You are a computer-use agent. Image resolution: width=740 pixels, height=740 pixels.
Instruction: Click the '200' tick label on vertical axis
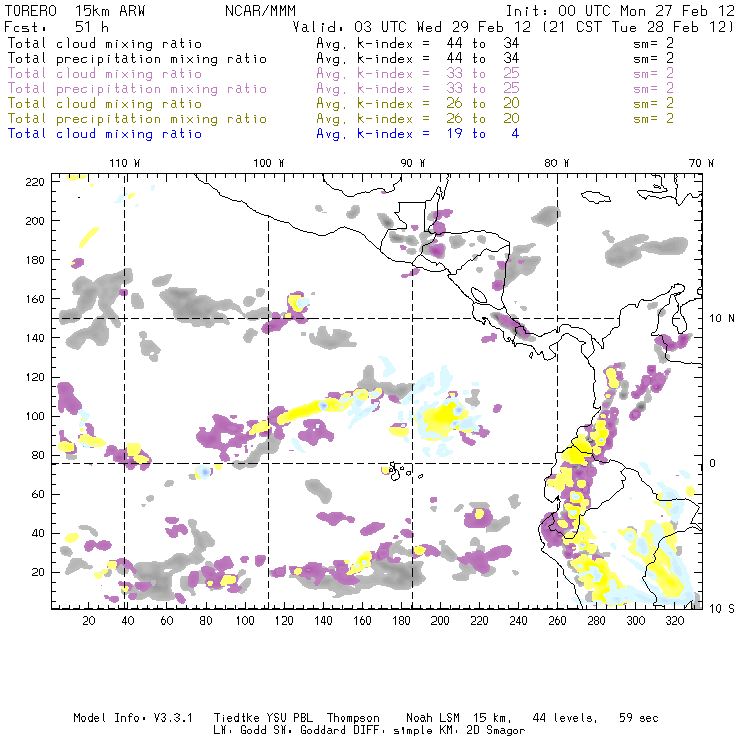35,221
